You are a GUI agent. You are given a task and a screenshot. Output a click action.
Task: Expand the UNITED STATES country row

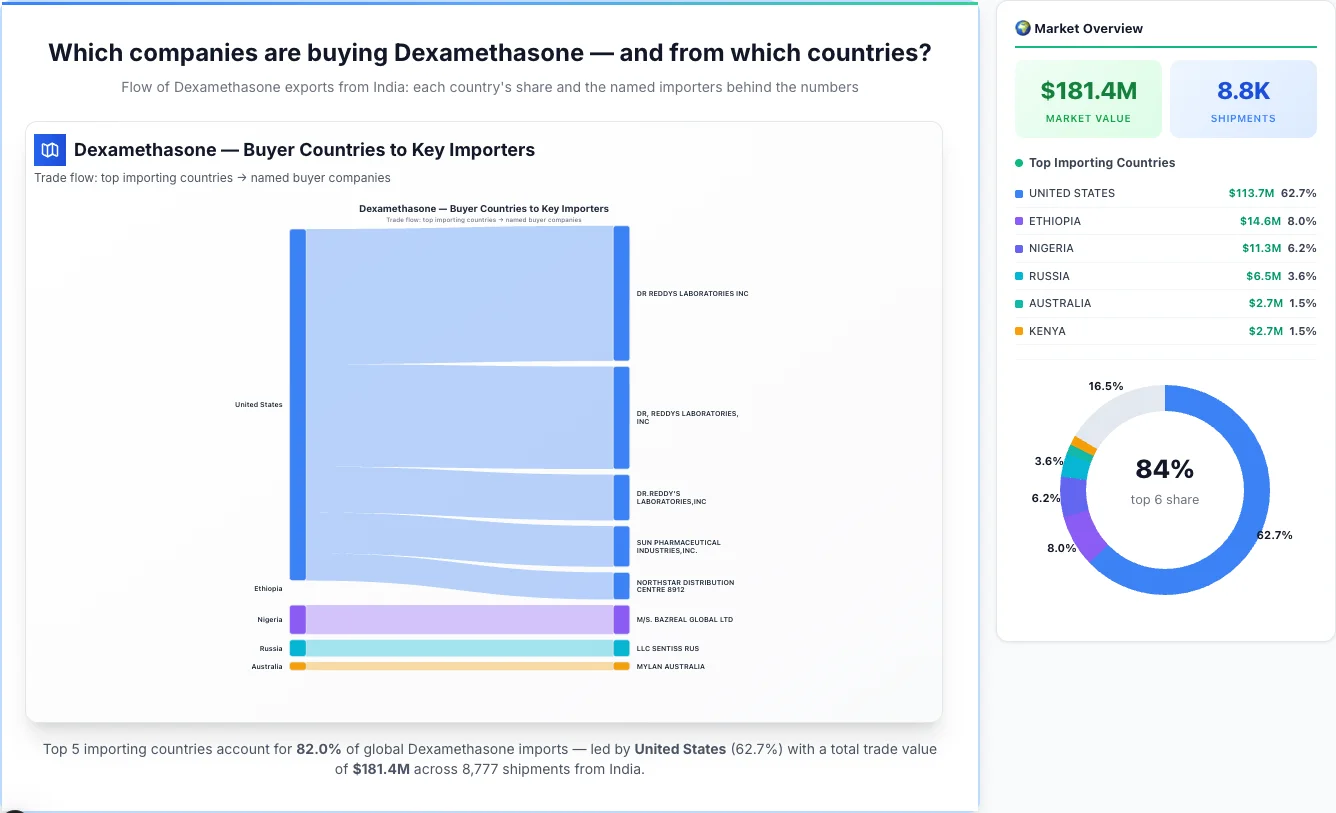(1165, 193)
